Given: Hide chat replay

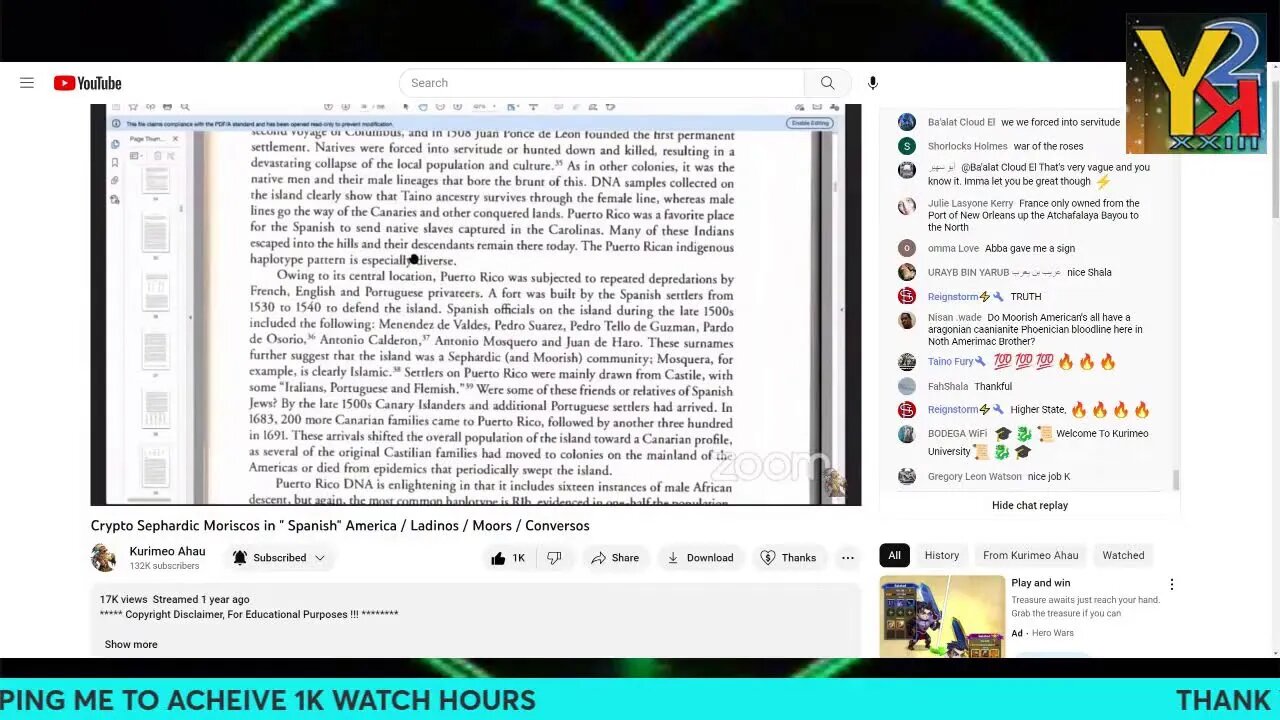Looking at the screenshot, I should (x=1030, y=505).
